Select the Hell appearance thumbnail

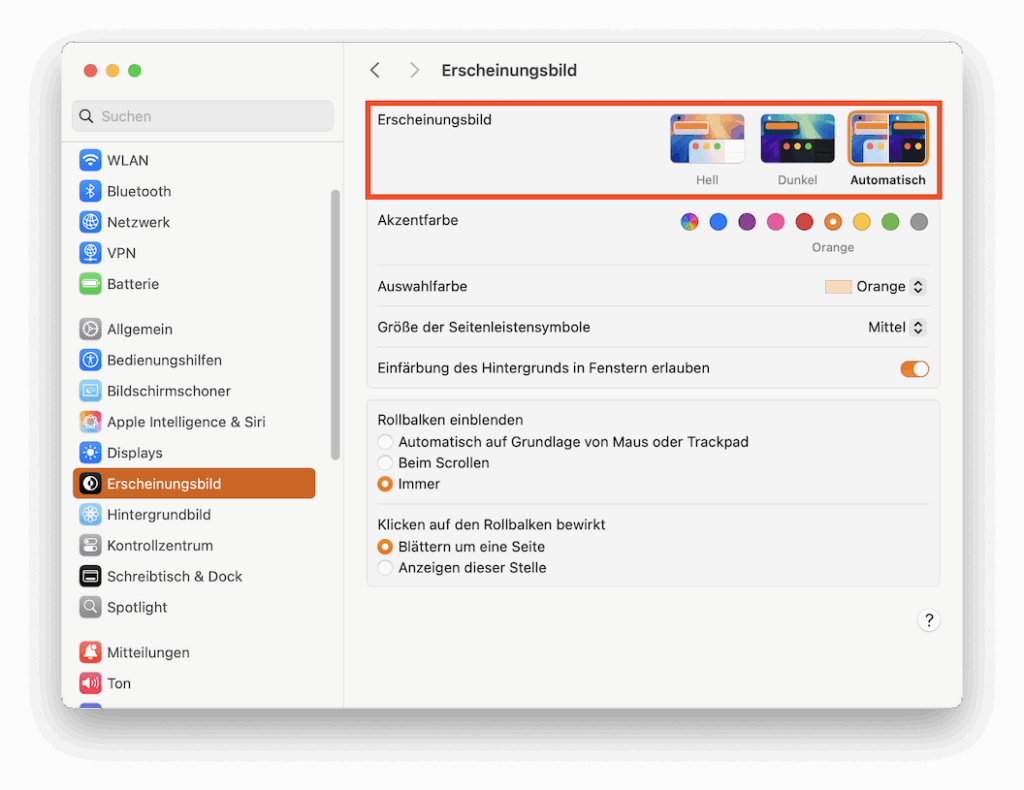(707, 138)
